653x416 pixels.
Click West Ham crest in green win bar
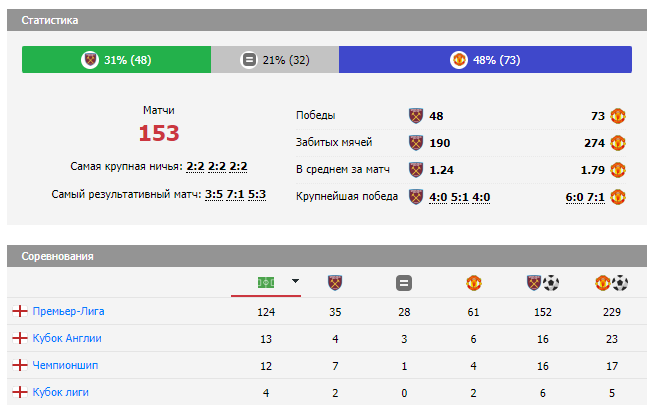tap(90, 60)
